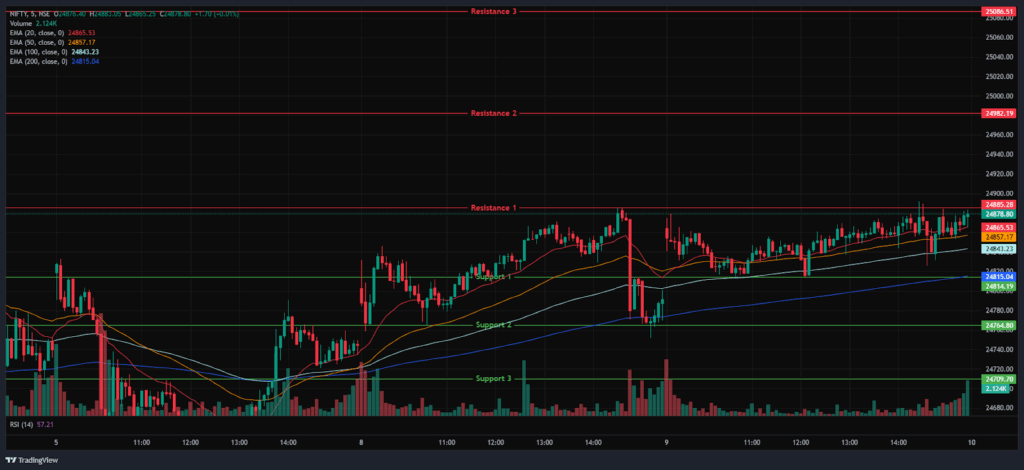Click the date 9 marker on time axis
Image resolution: width=1024 pixels, height=470 pixels.
tap(665, 441)
